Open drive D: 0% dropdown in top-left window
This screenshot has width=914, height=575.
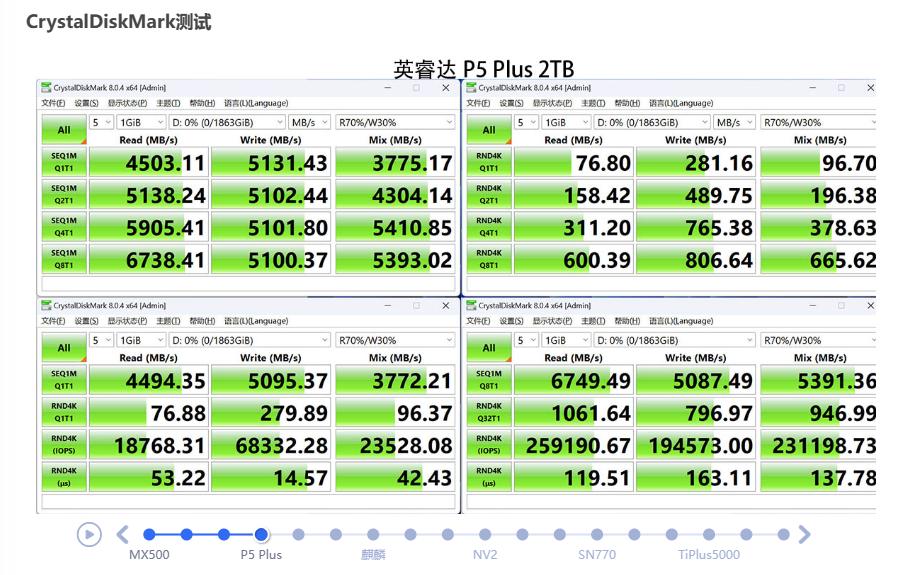[x=227, y=122]
